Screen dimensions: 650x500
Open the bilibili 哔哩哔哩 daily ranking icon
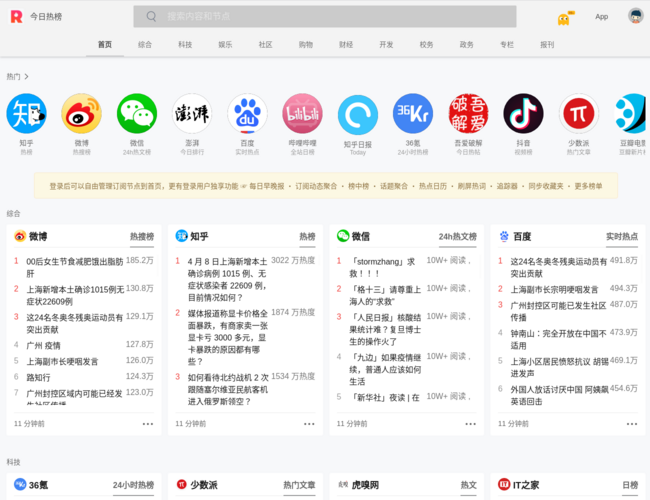pyautogui.click(x=303, y=114)
